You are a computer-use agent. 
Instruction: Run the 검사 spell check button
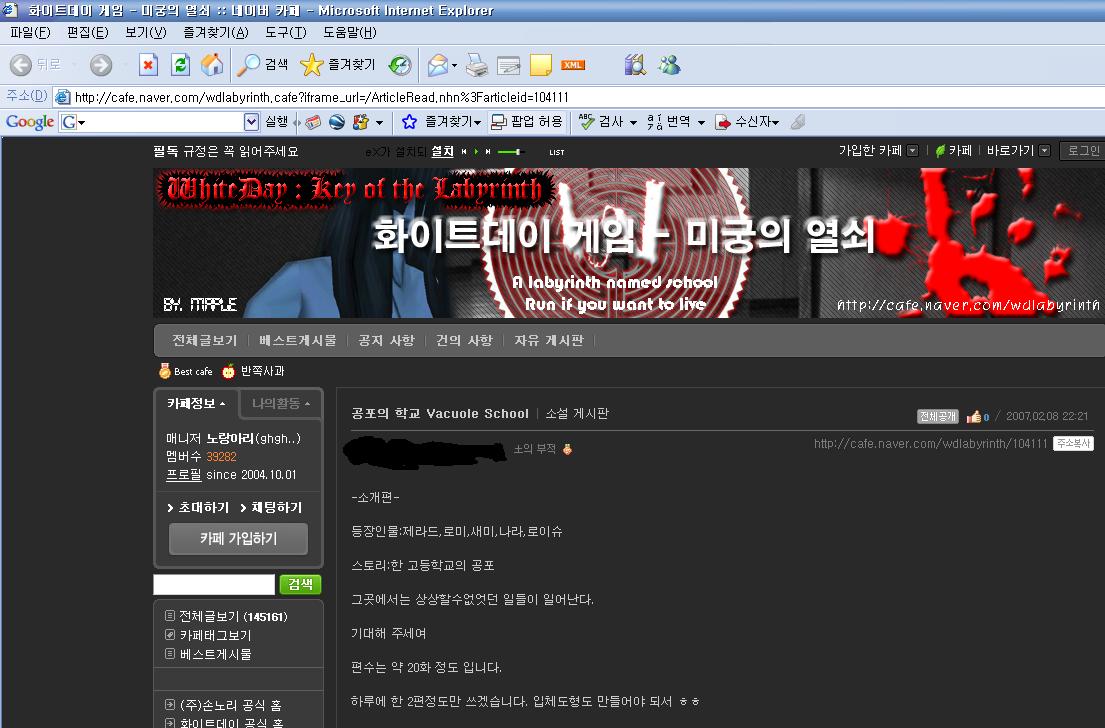(601, 122)
